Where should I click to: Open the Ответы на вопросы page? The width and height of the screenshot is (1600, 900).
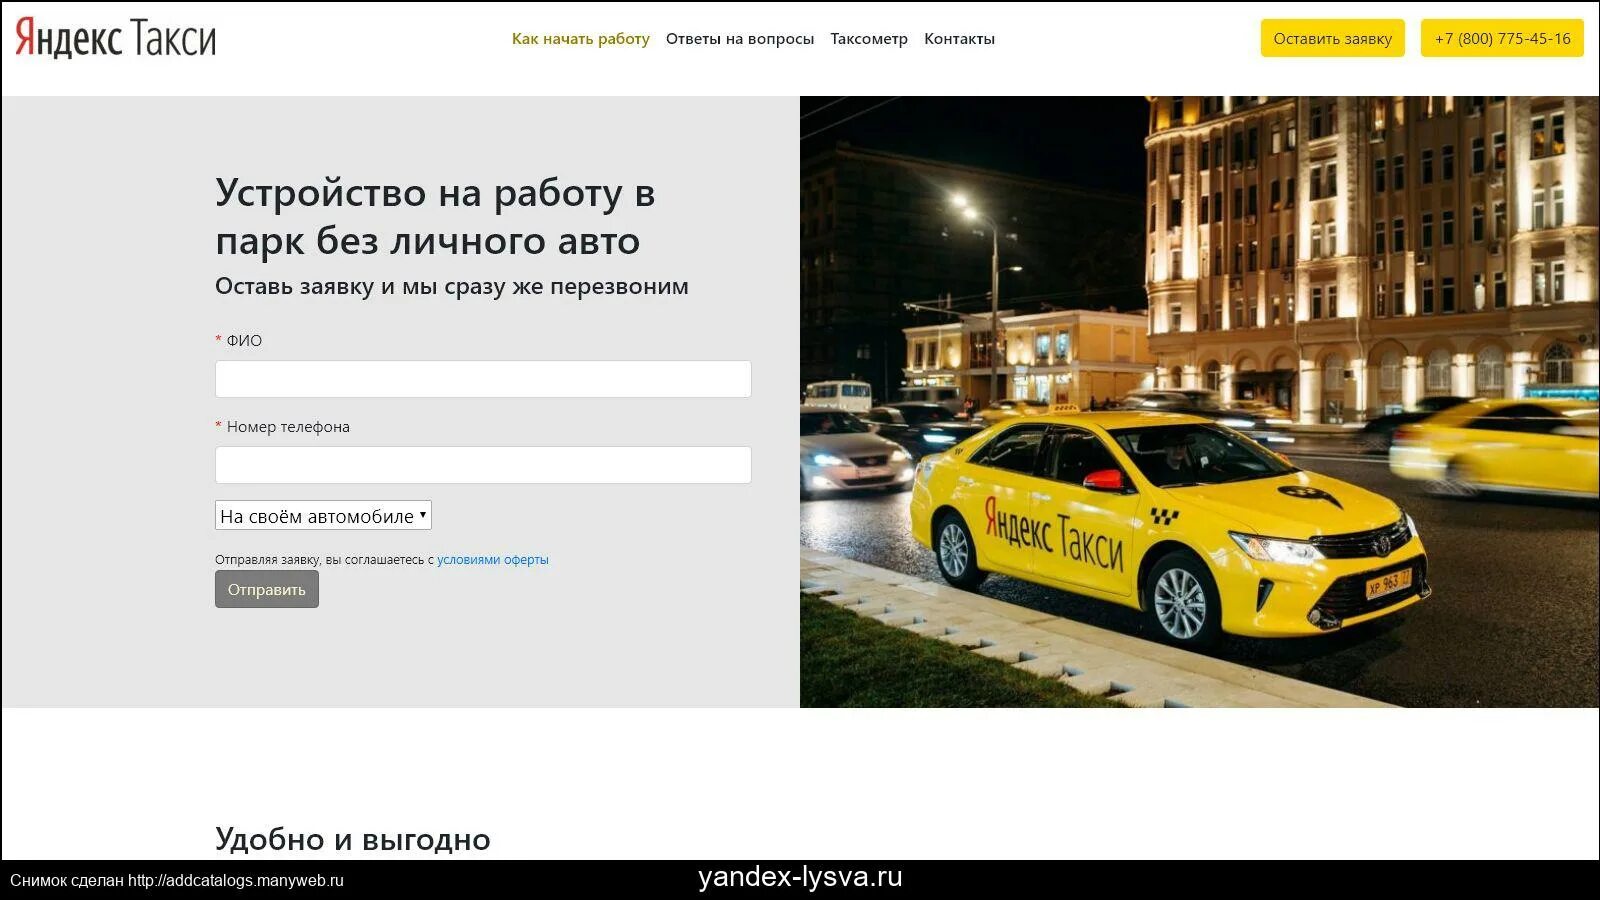pyautogui.click(x=740, y=39)
